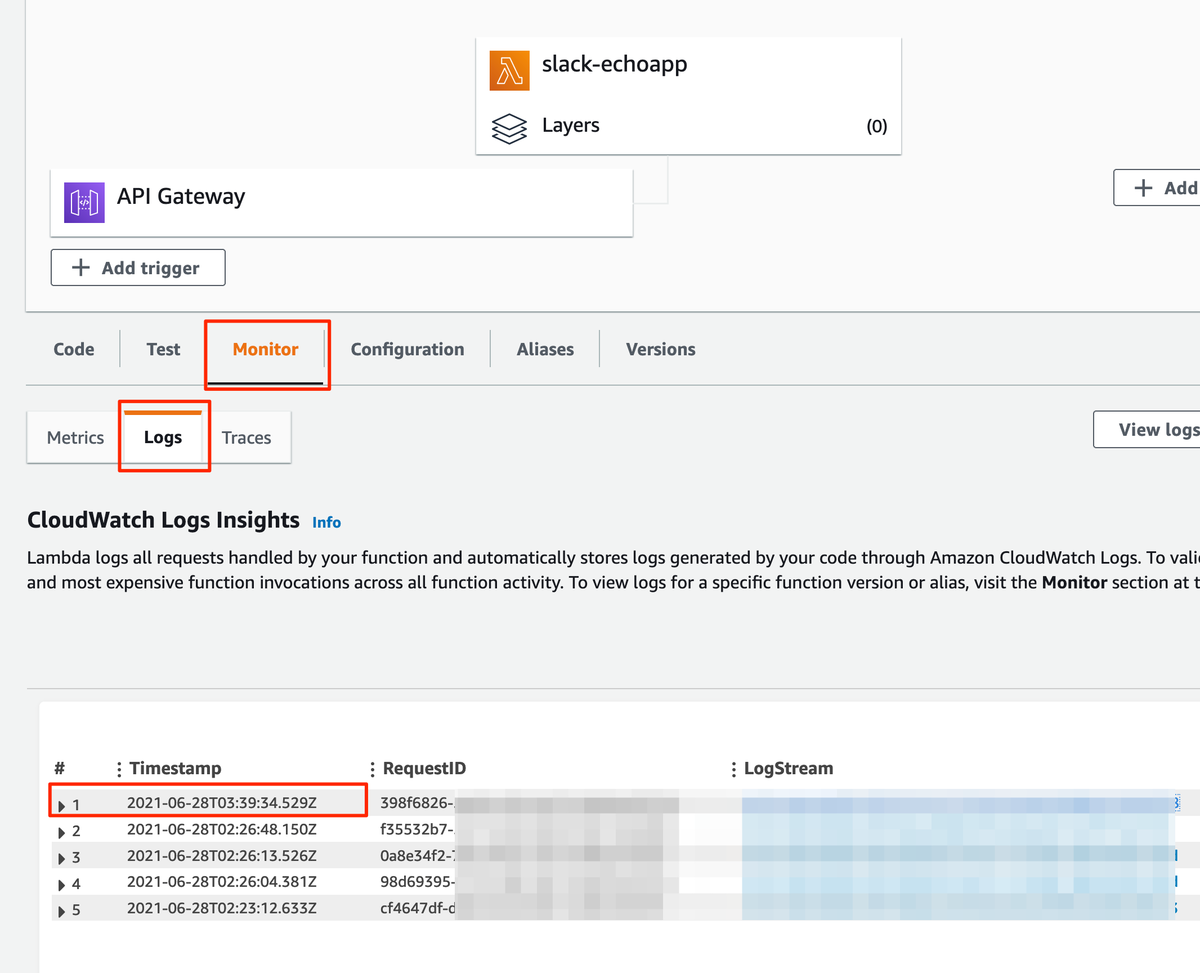Open the RequestID column options handle

pyautogui.click(x=373, y=769)
